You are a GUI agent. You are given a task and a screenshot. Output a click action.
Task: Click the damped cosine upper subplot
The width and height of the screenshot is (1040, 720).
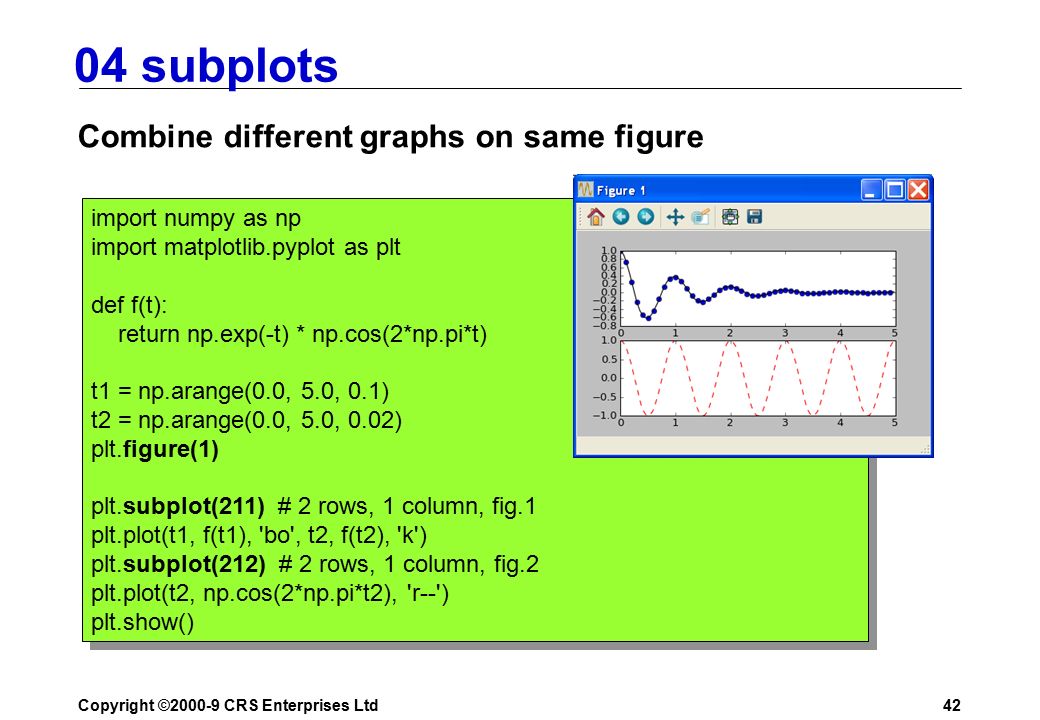click(758, 288)
